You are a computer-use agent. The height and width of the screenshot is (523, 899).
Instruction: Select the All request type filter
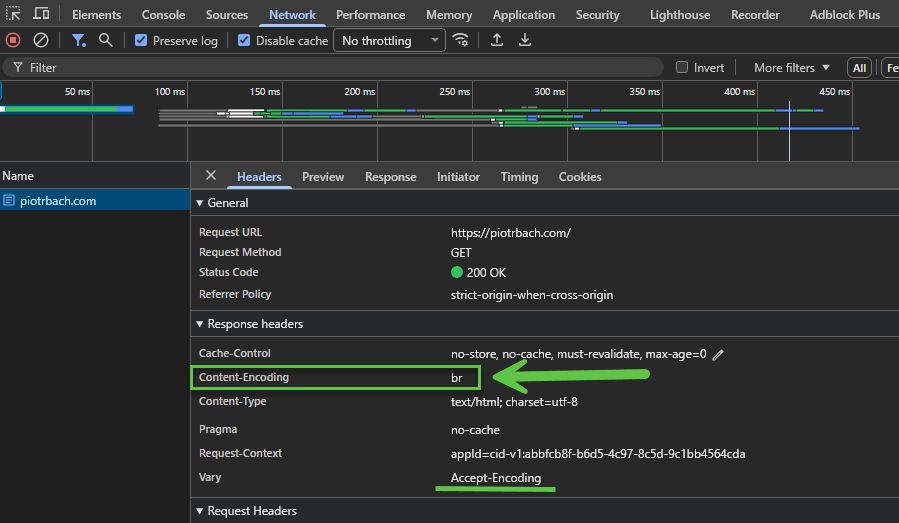coord(859,68)
